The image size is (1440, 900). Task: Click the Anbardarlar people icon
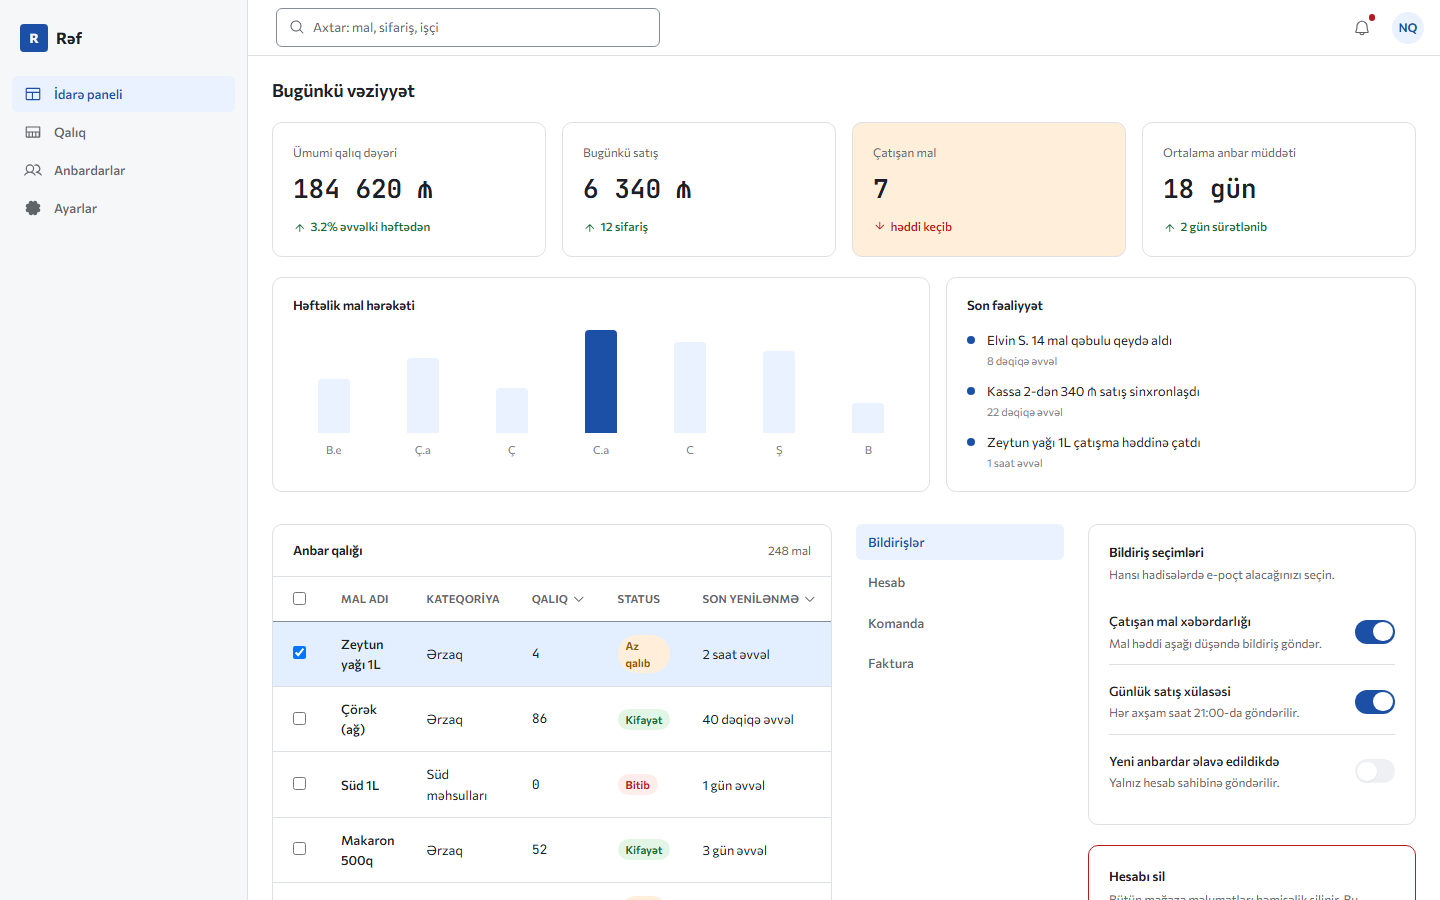tap(33, 170)
